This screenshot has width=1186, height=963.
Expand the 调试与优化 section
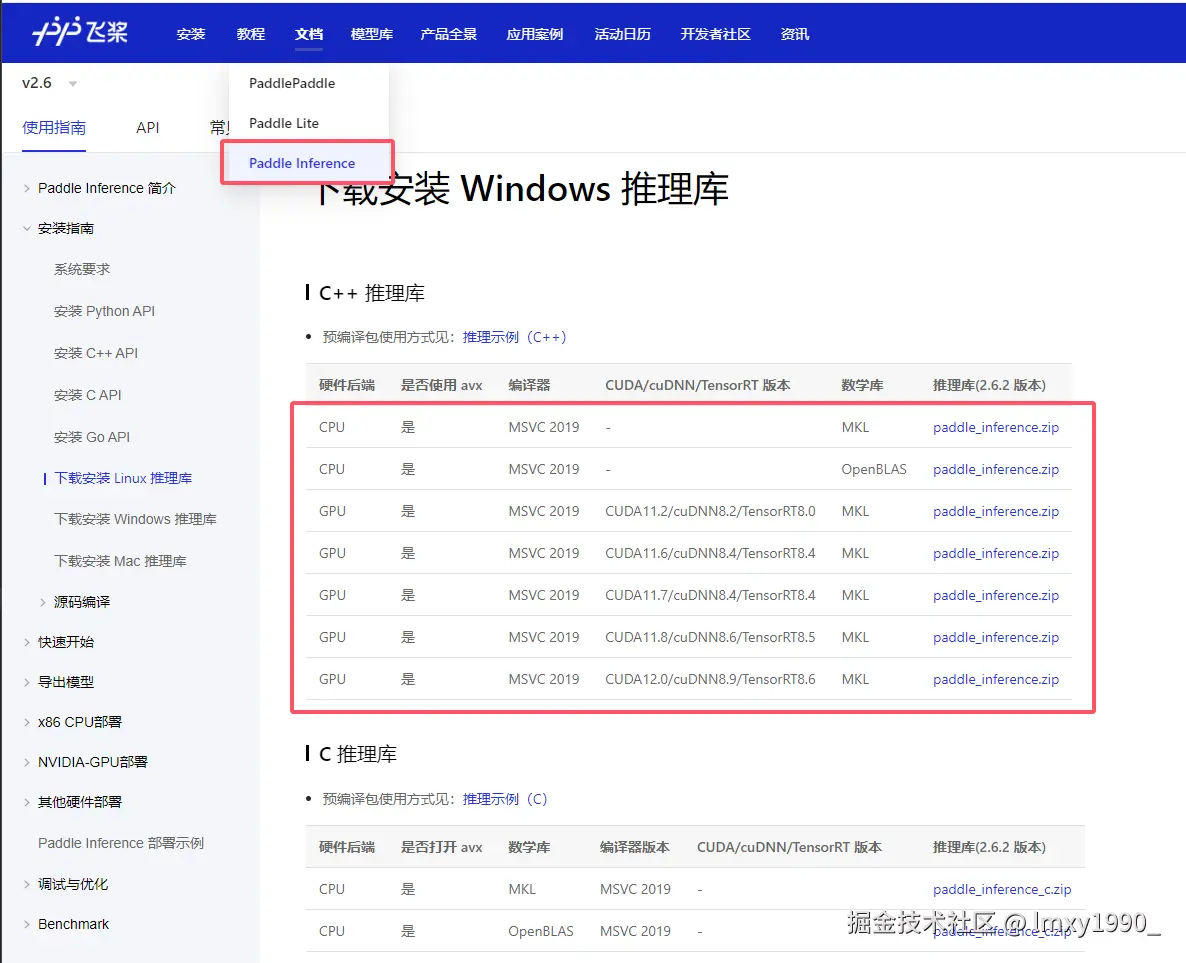pos(73,884)
